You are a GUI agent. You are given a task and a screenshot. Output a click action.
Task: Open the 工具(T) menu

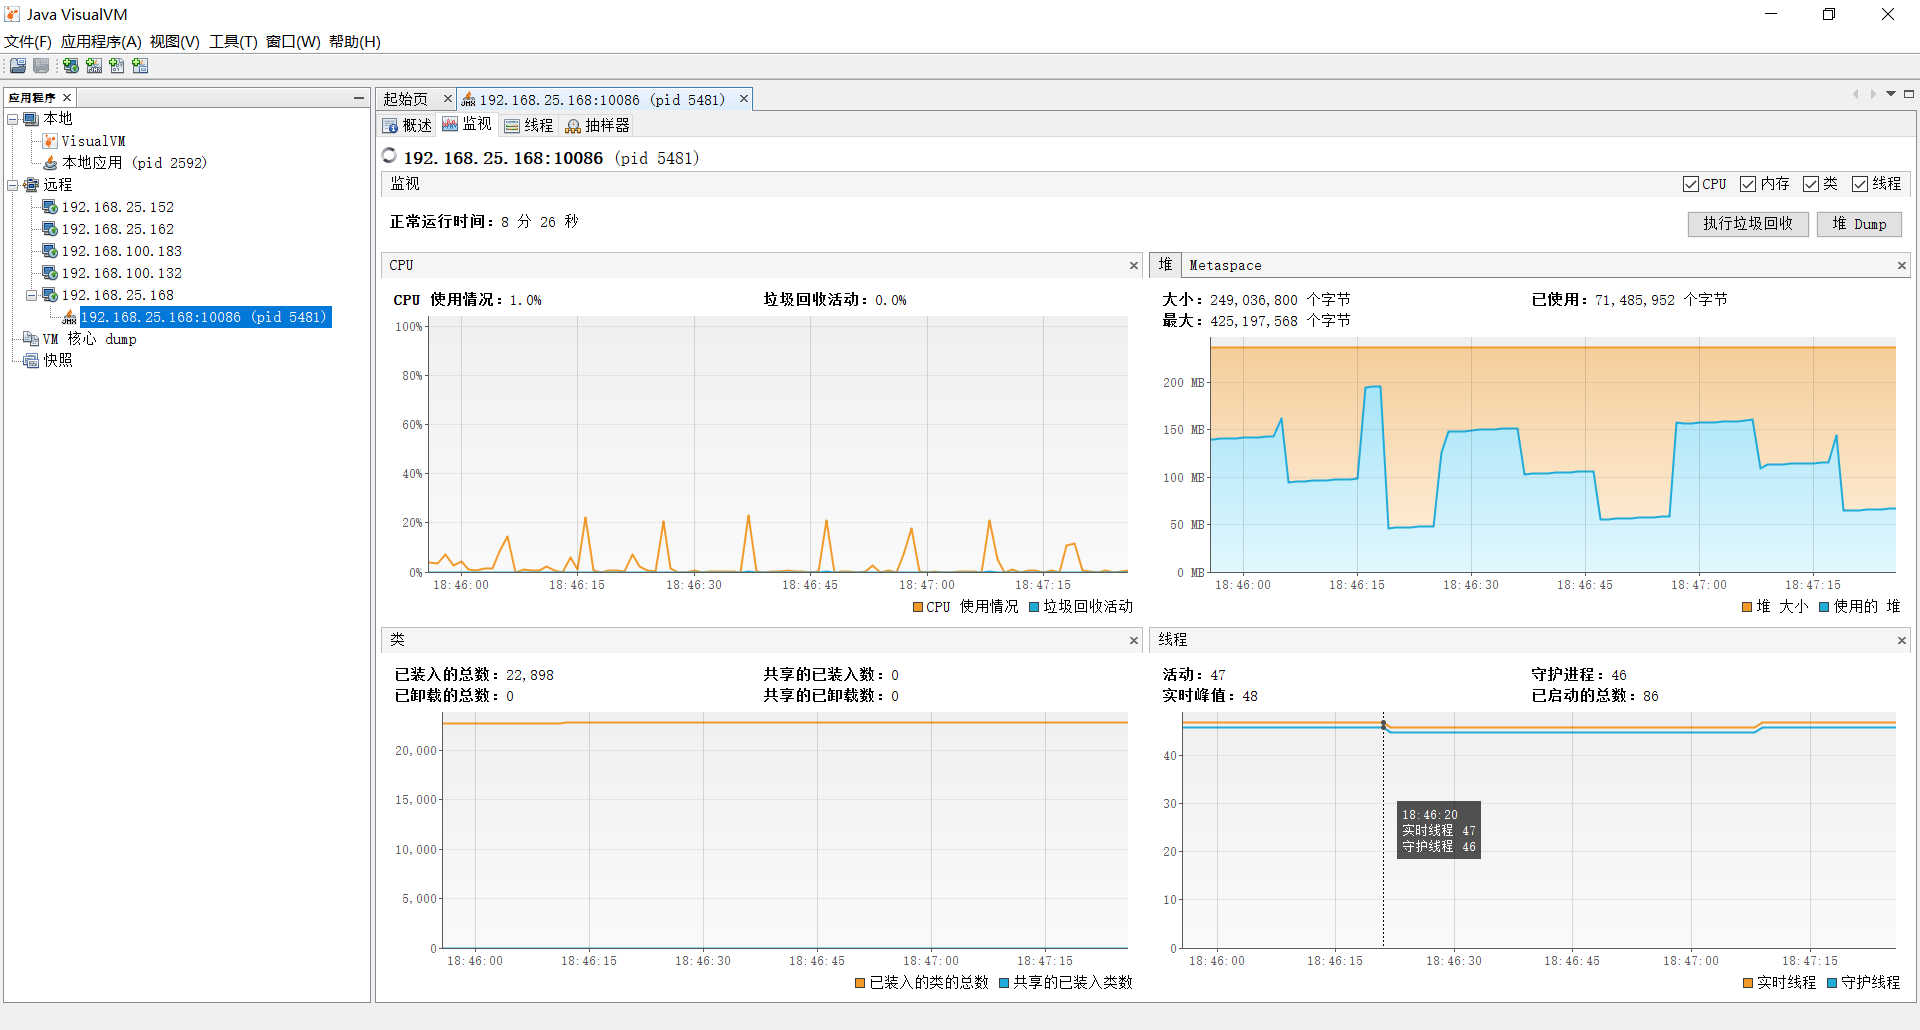[x=233, y=42]
